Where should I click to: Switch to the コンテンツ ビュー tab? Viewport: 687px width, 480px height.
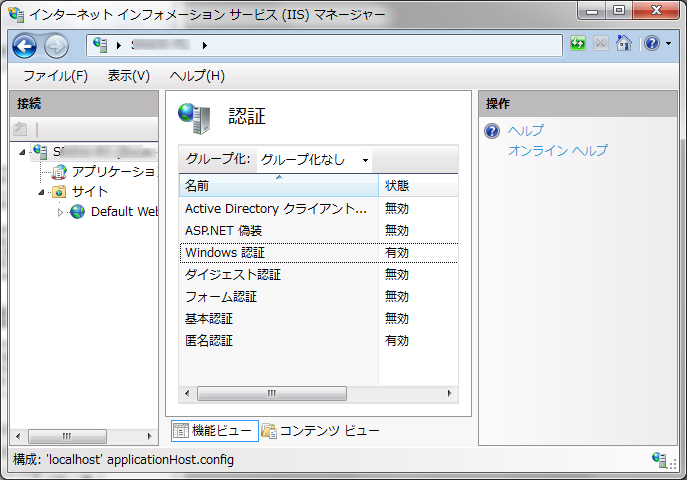320,431
